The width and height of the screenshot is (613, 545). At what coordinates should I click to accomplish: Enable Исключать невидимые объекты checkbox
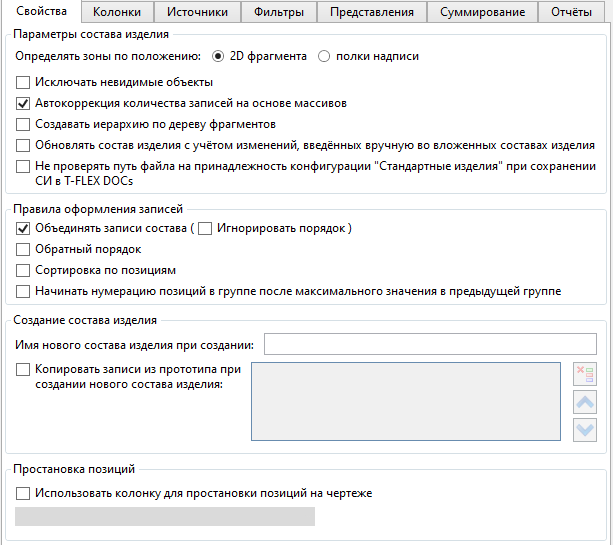point(23,82)
